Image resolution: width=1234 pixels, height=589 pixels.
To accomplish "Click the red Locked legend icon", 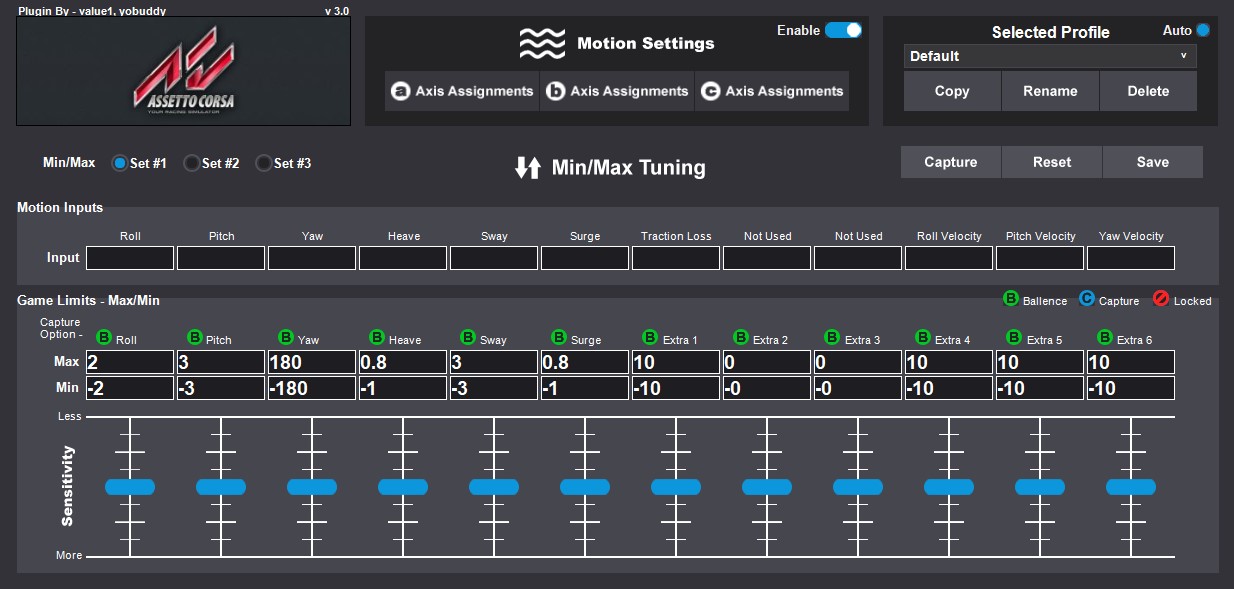I will coord(1161,298).
